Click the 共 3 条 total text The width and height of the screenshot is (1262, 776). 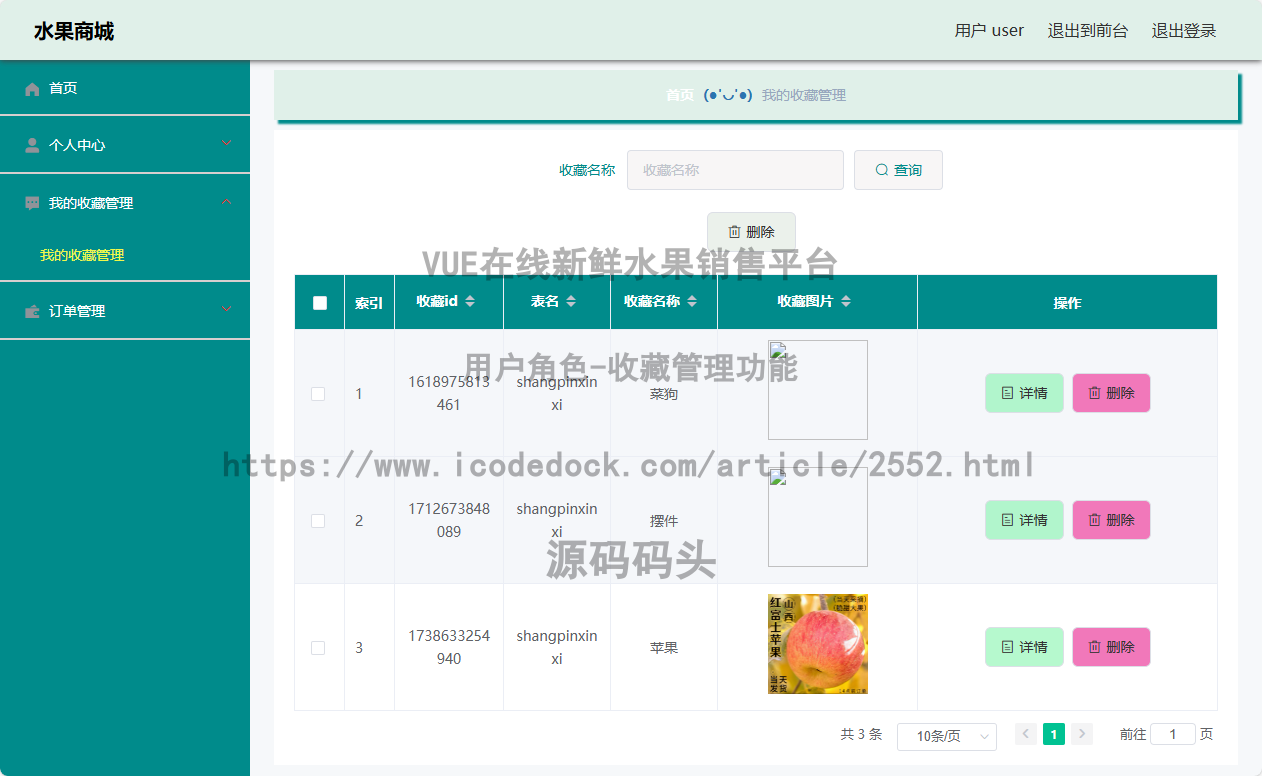point(861,734)
